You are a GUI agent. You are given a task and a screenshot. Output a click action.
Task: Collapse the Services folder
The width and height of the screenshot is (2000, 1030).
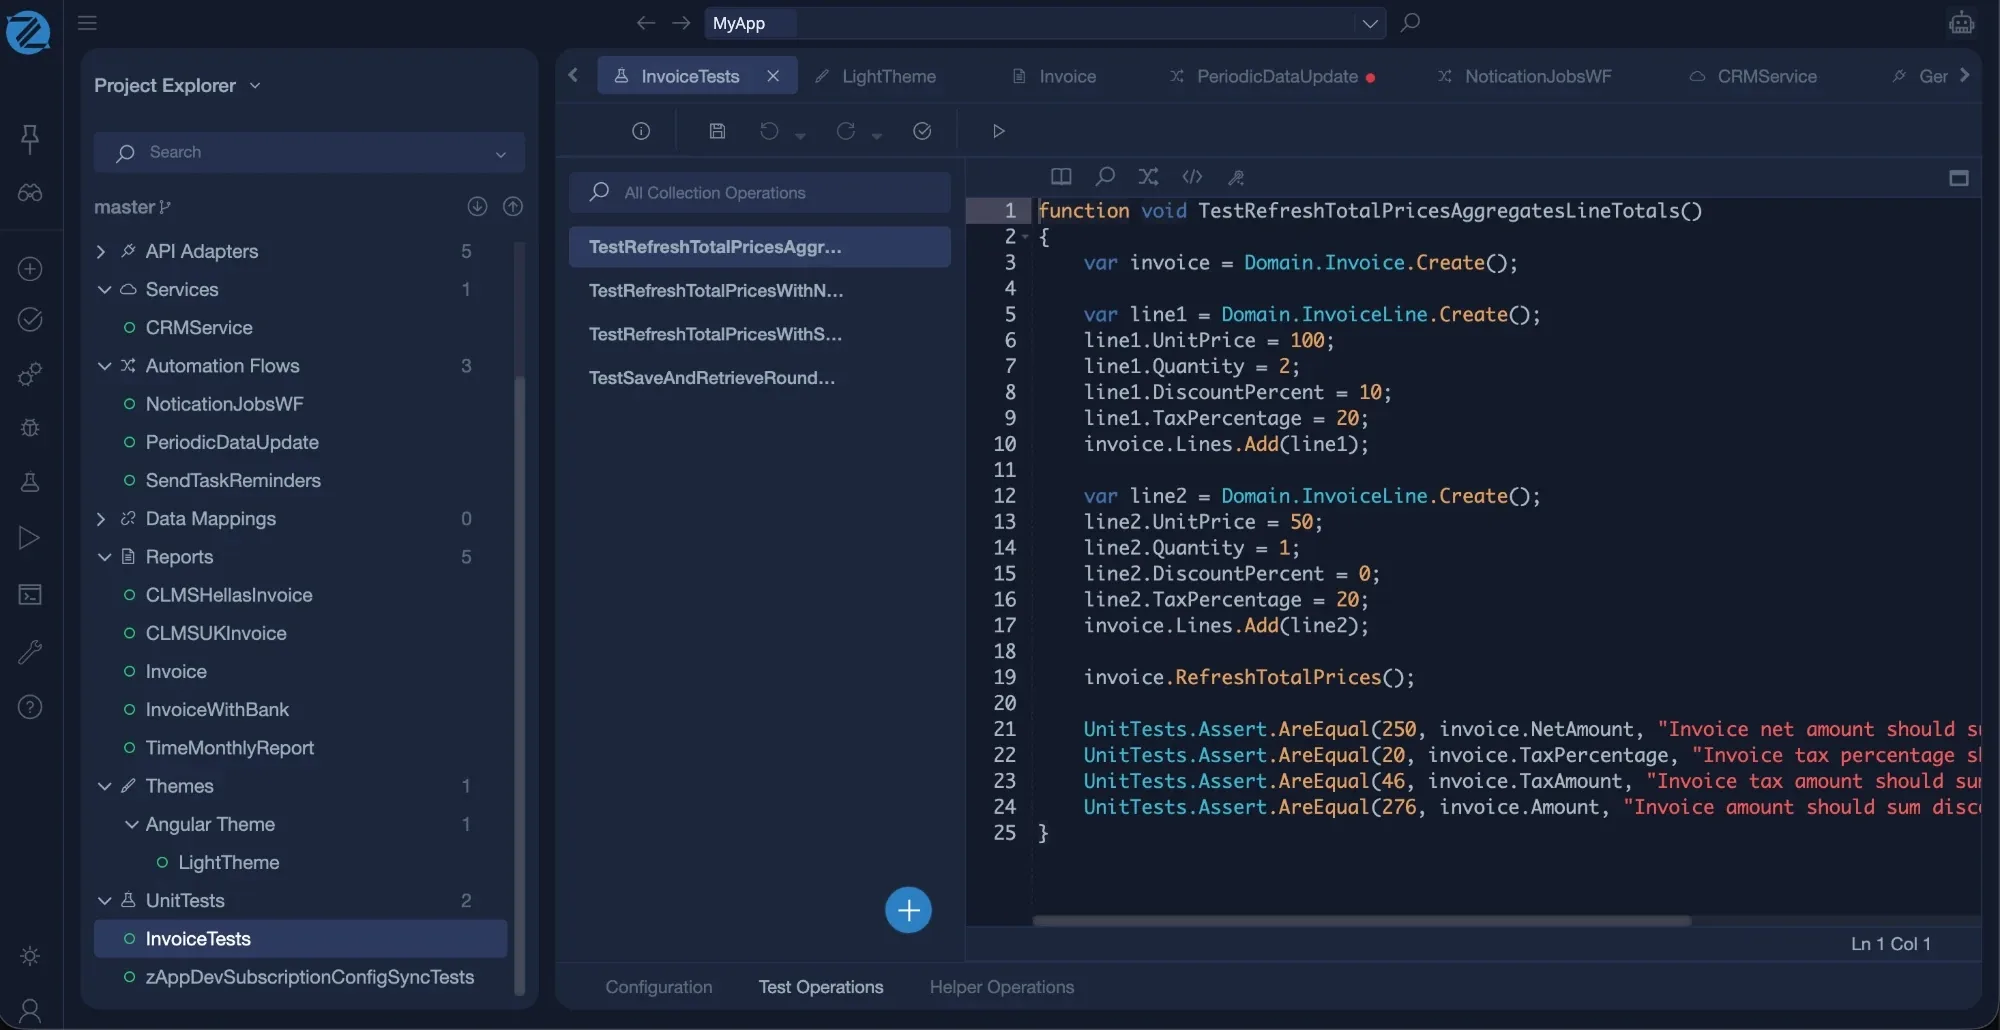click(x=104, y=289)
